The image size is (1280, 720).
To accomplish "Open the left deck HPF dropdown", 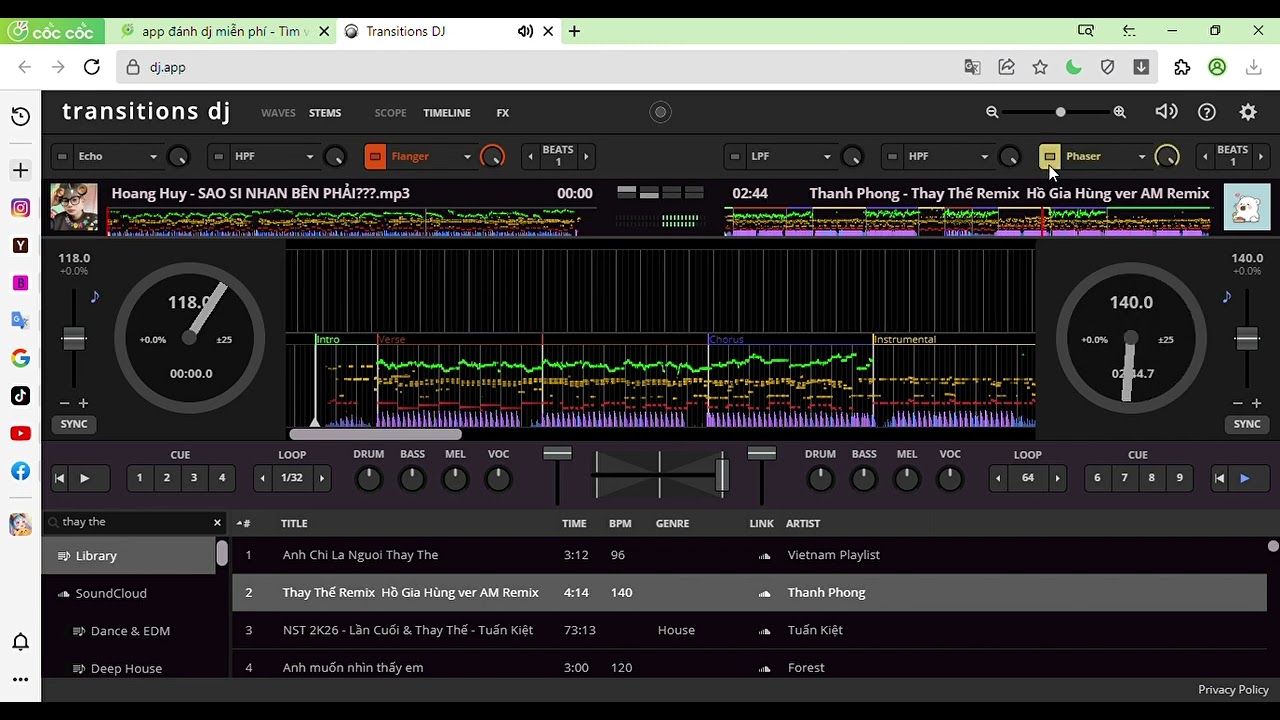I will click(309, 157).
